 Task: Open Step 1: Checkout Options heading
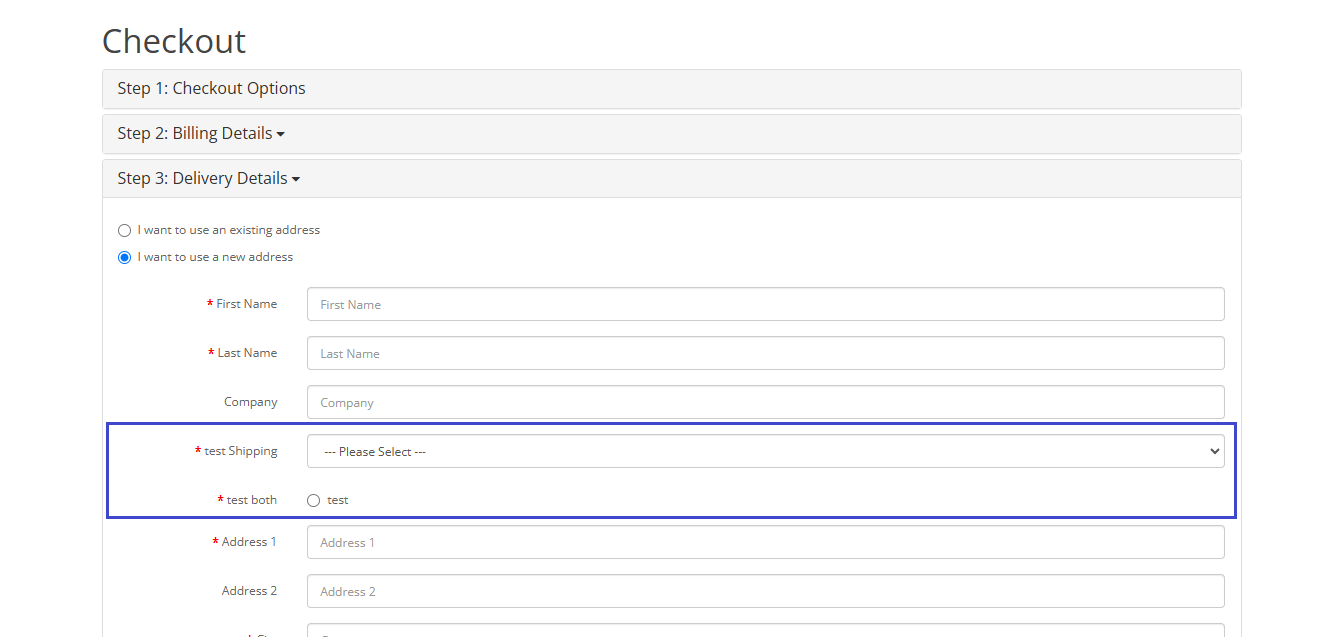pos(211,89)
